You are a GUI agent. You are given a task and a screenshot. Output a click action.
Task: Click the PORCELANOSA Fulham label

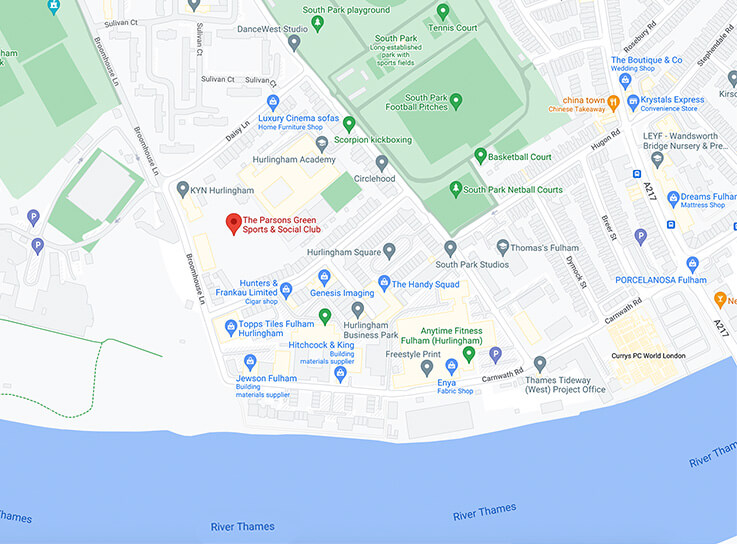coord(661,280)
